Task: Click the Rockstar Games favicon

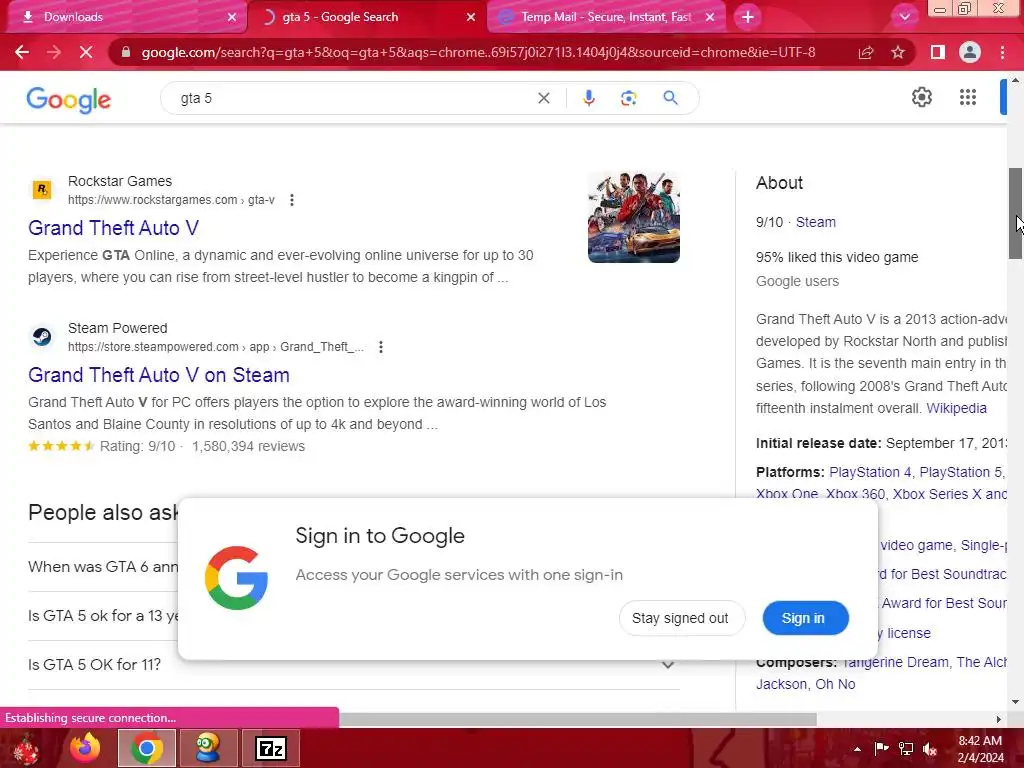Action: [42, 189]
